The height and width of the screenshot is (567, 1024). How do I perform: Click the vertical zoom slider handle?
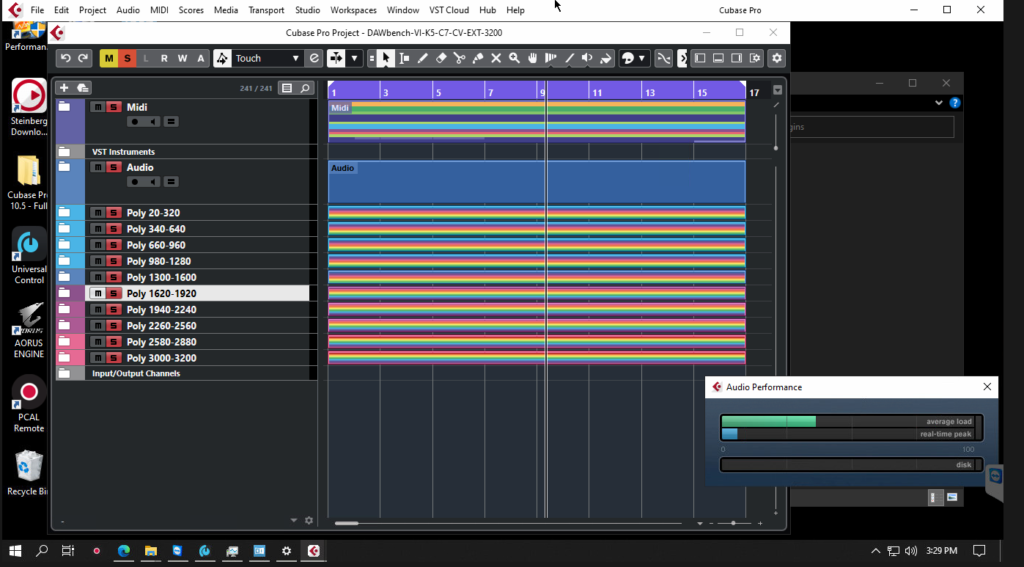[x=776, y=148]
